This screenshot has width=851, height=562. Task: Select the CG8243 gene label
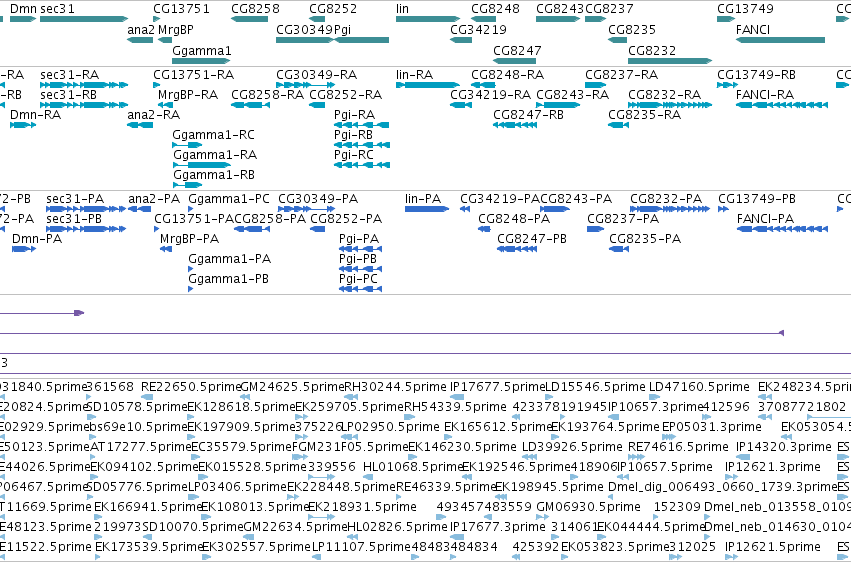pos(560,9)
